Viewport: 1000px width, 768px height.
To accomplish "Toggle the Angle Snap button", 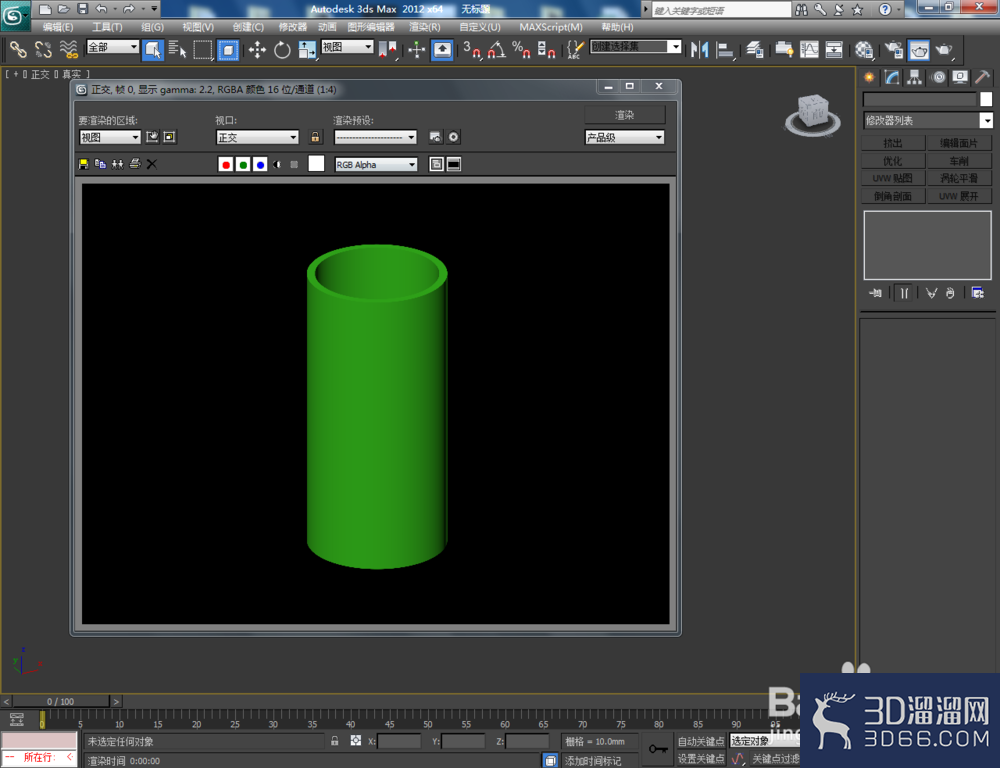I will coord(497,50).
